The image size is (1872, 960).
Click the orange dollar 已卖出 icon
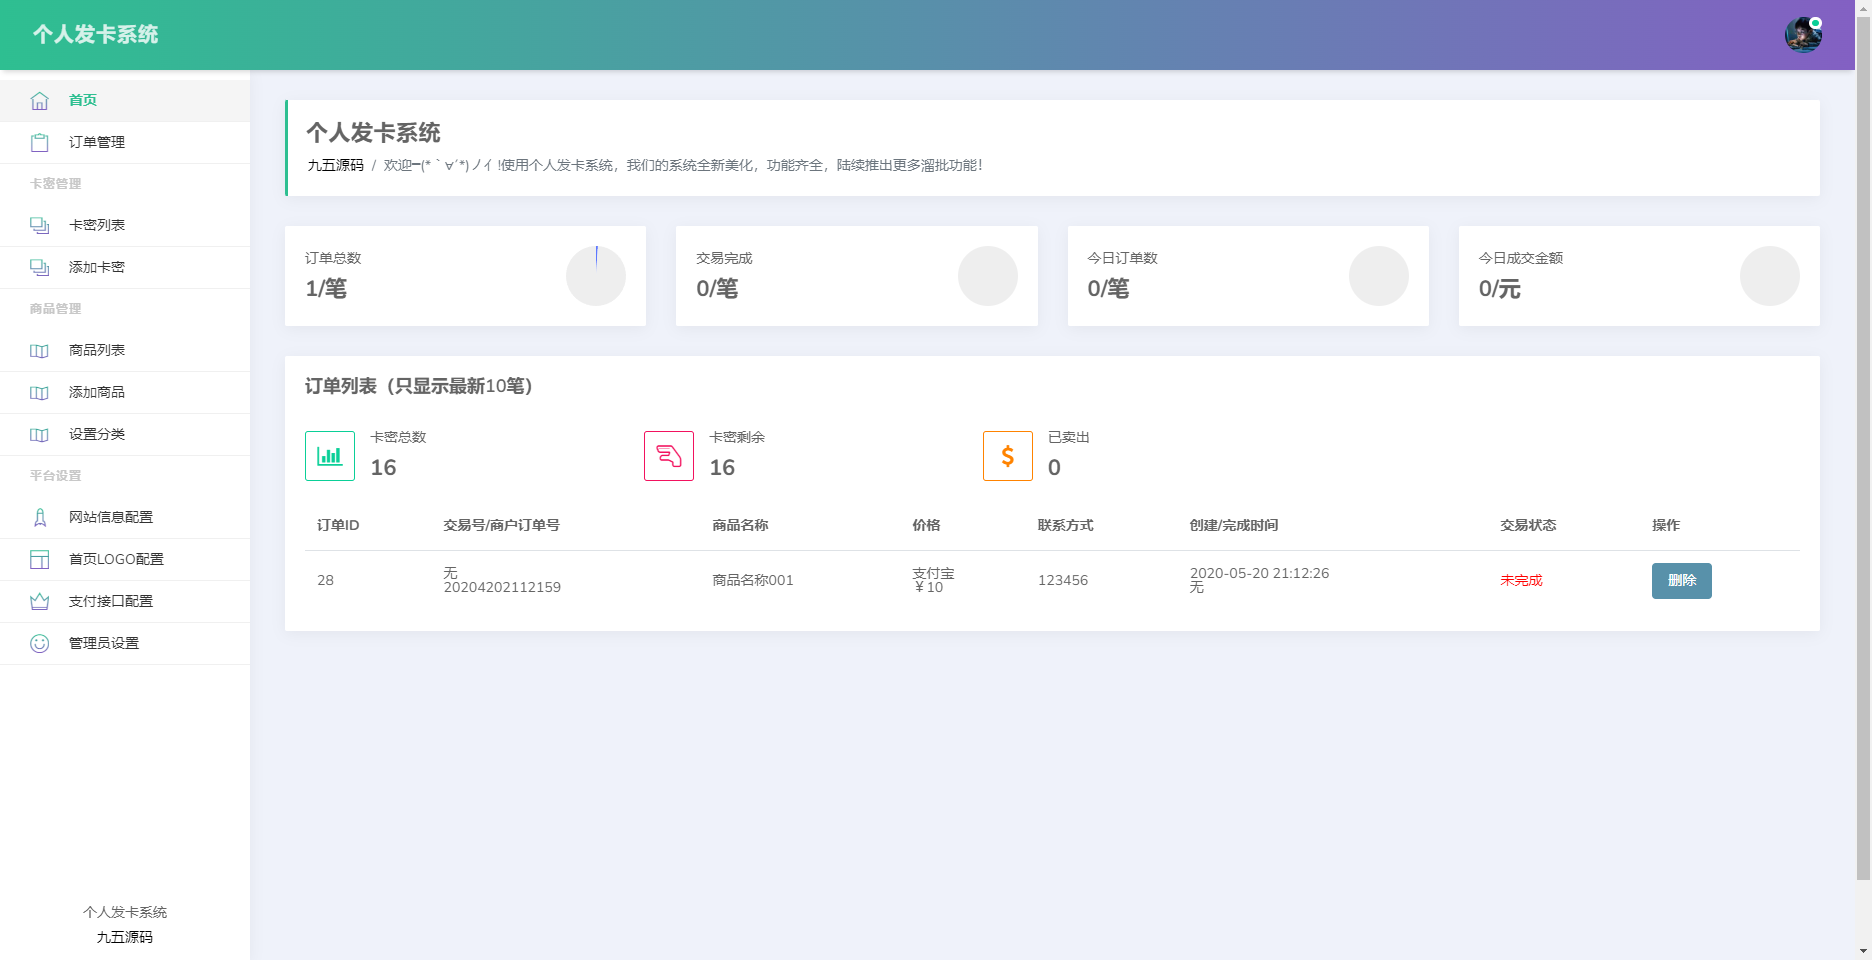(1007, 455)
